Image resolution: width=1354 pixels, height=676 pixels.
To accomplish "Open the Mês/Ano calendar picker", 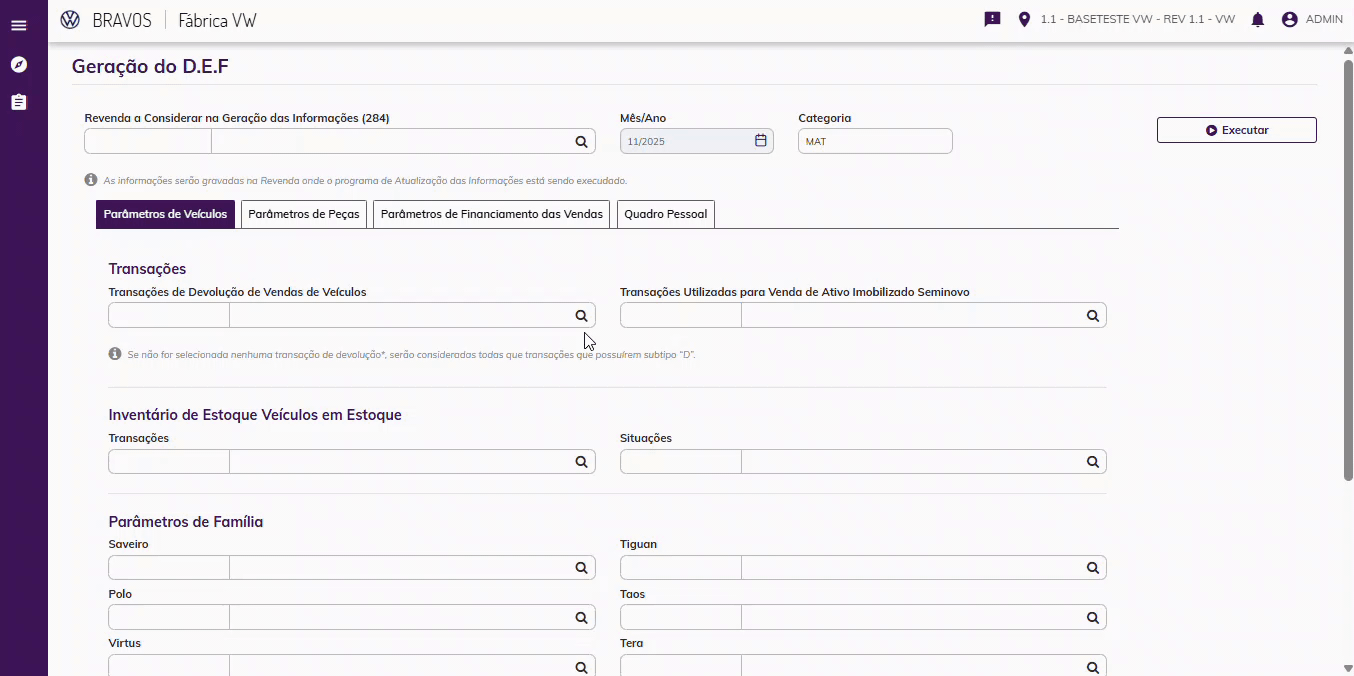I will (x=760, y=141).
